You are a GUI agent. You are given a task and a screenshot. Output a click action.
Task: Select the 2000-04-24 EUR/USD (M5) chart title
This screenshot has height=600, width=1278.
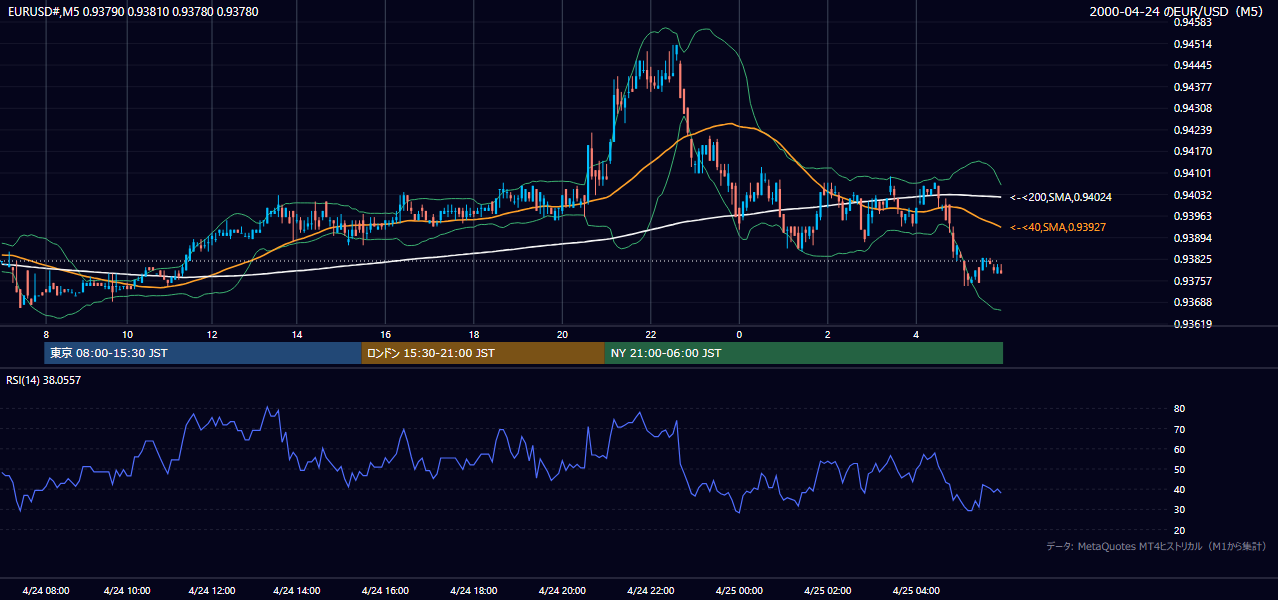coord(1177,12)
